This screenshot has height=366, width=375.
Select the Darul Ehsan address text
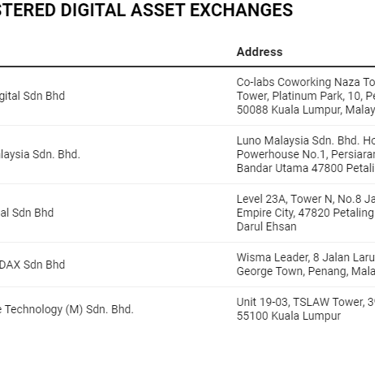click(x=266, y=227)
